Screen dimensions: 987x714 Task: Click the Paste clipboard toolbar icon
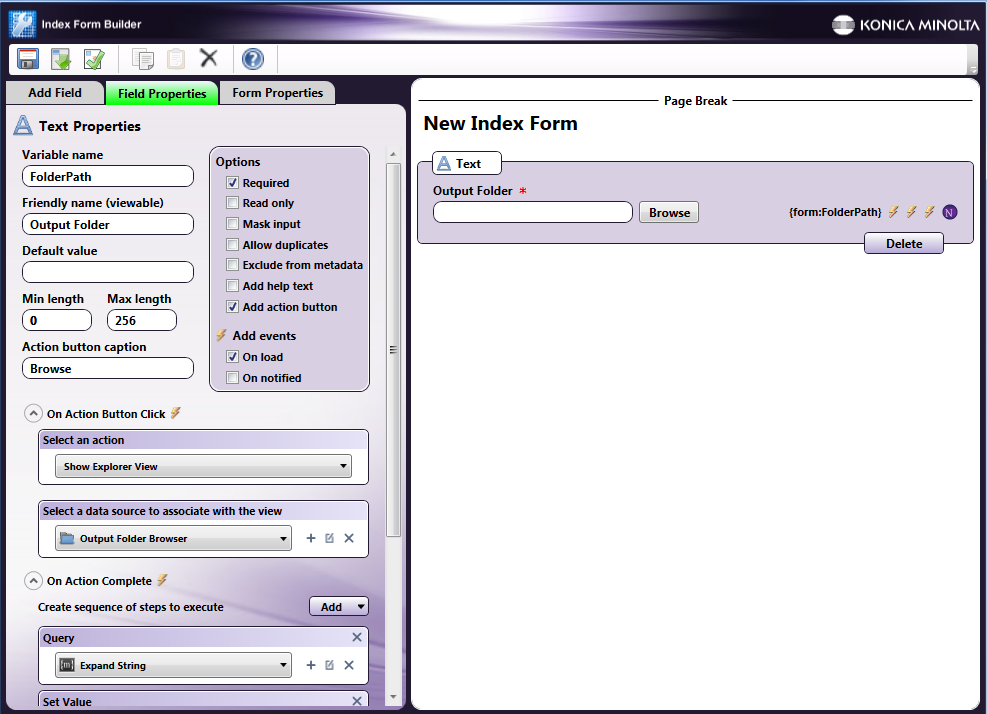pos(176,59)
